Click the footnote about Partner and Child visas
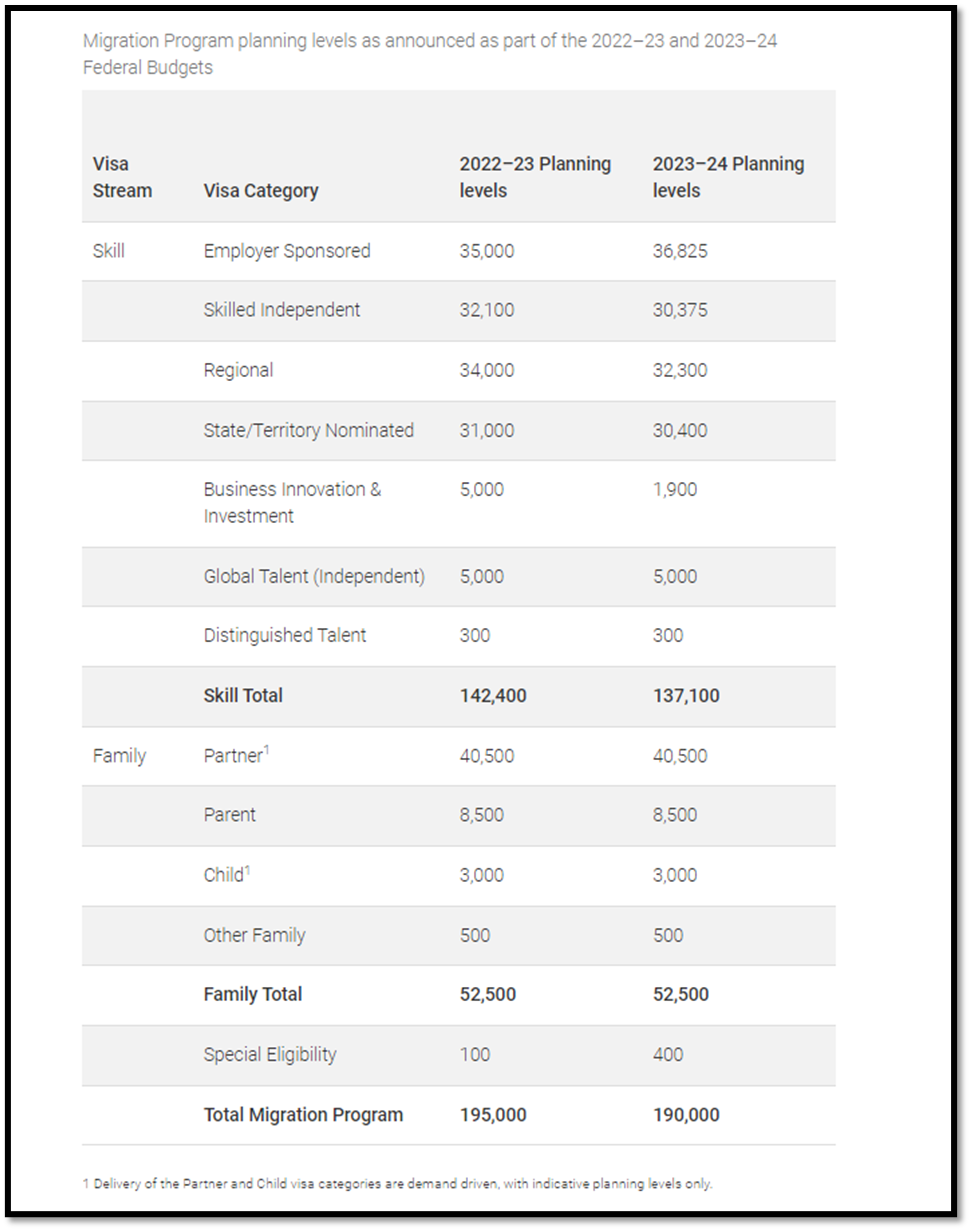This screenshot has width=970, height=1230. (x=398, y=1184)
